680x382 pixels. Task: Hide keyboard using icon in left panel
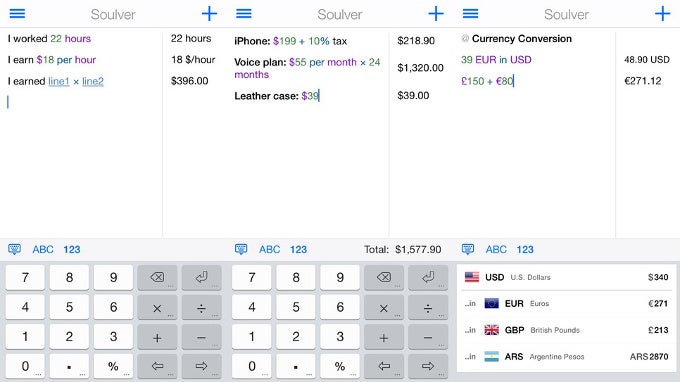pyautogui.click(x=14, y=249)
